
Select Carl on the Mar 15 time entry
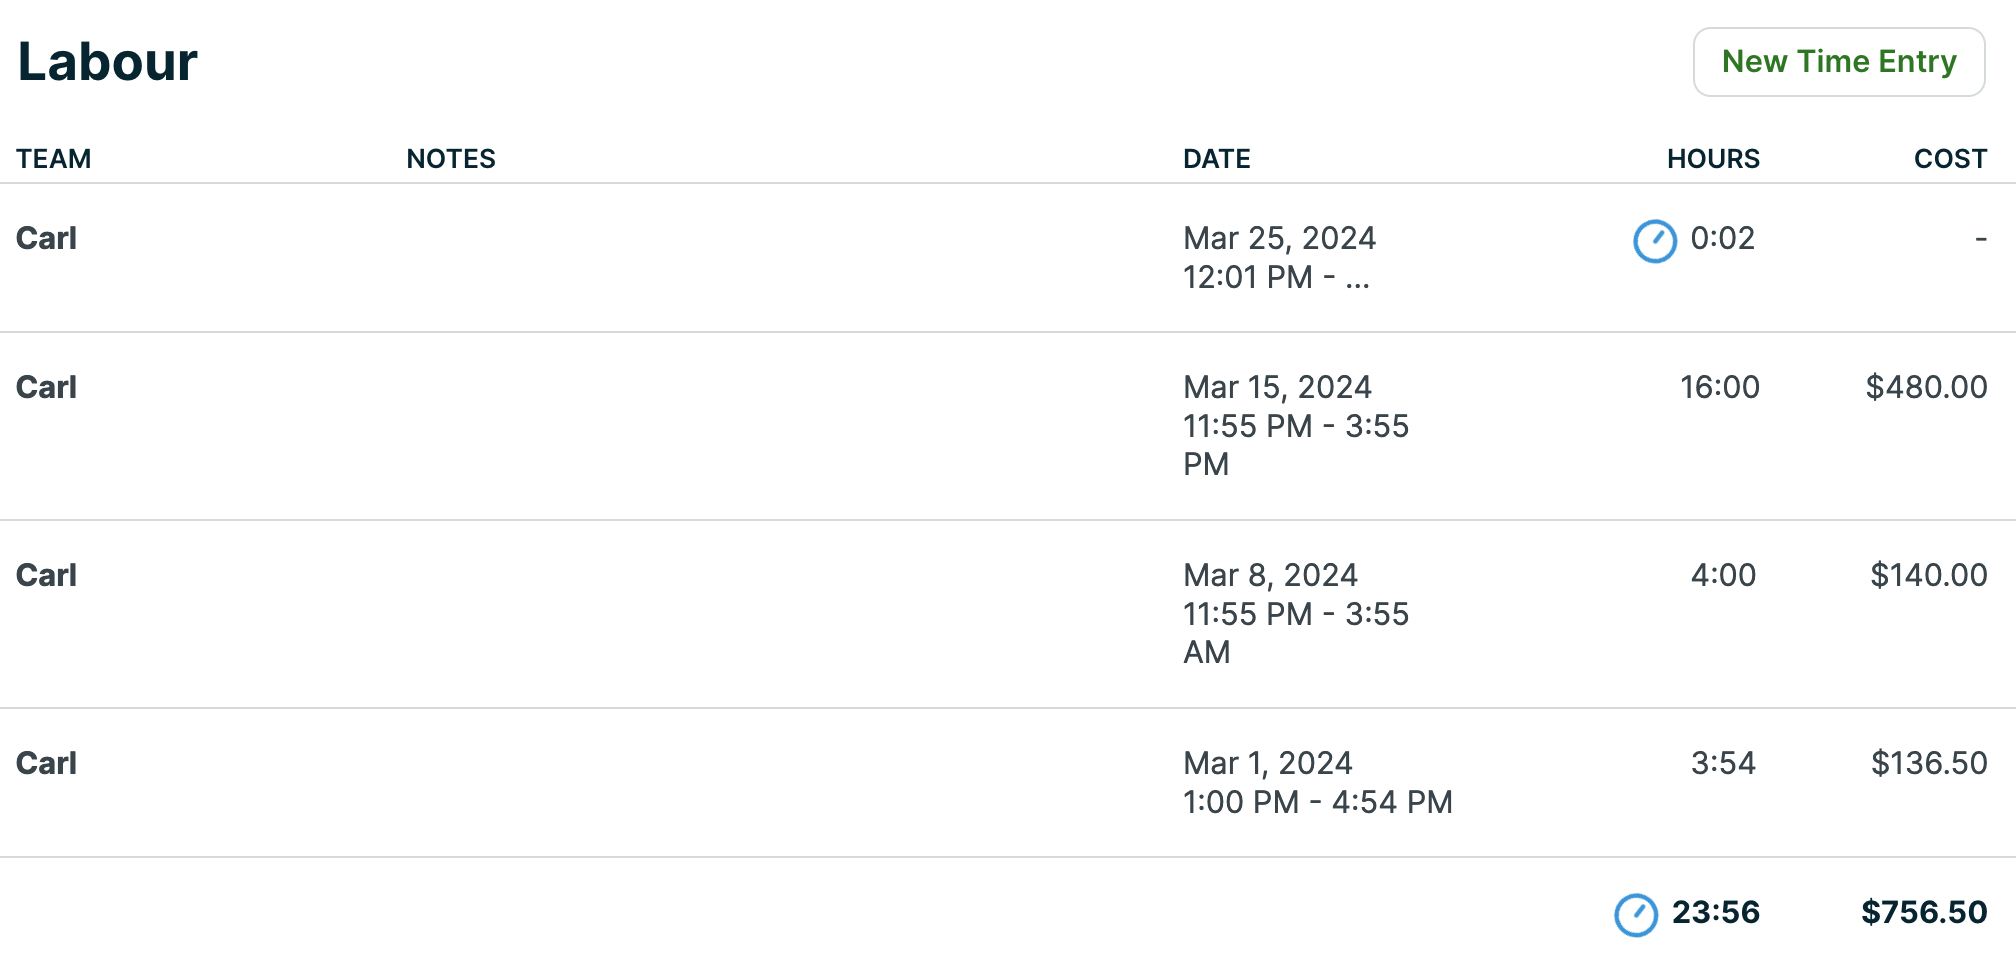[x=46, y=387]
